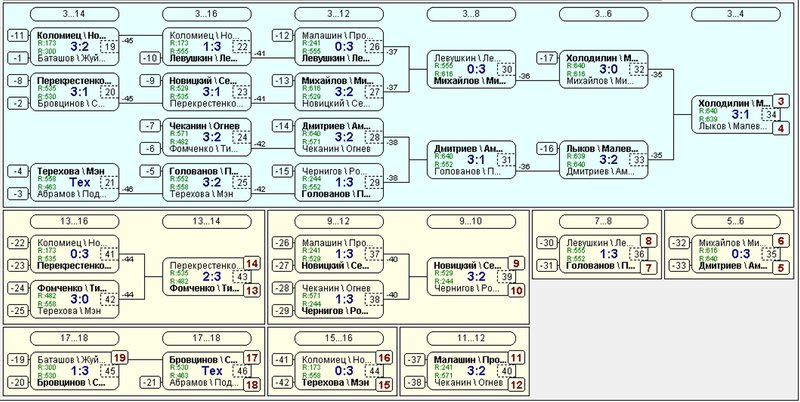The width and height of the screenshot is (800, 402).
Task: Click dashed match number 39 box
Action: pos(505,277)
